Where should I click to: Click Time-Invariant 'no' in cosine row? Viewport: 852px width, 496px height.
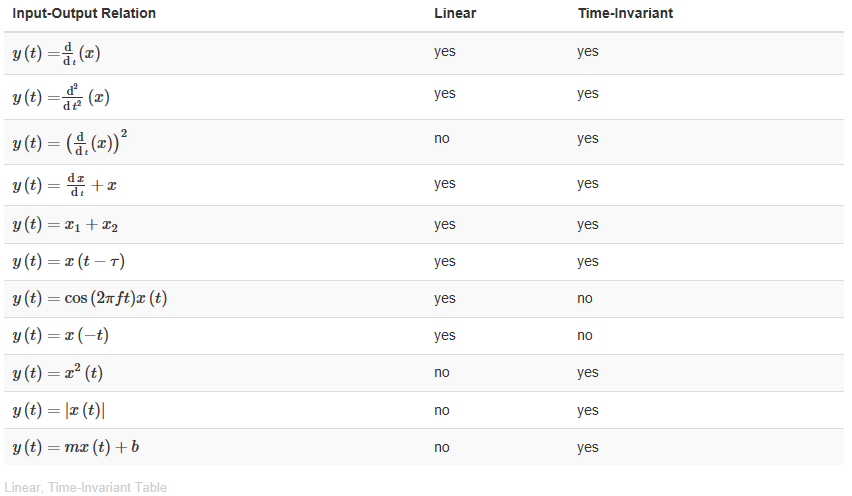point(584,298)
